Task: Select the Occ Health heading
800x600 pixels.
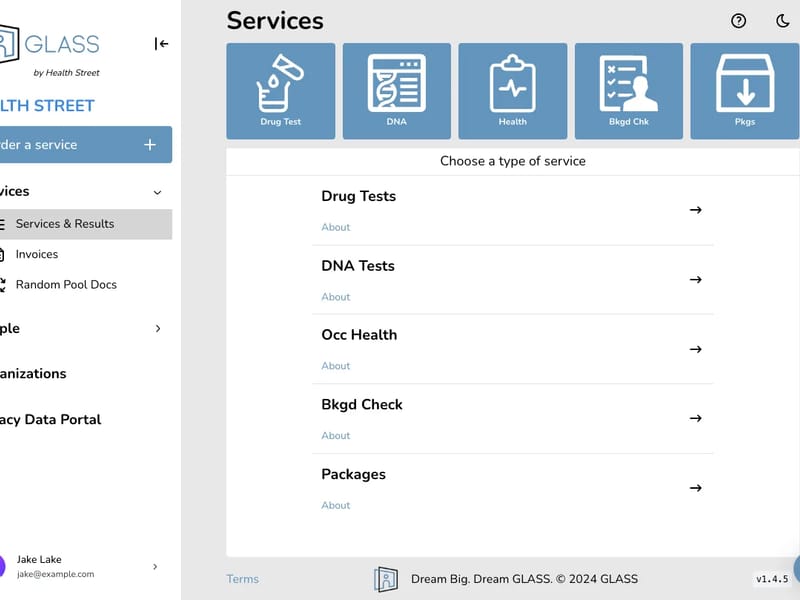Action: click(x=359, y=335)
